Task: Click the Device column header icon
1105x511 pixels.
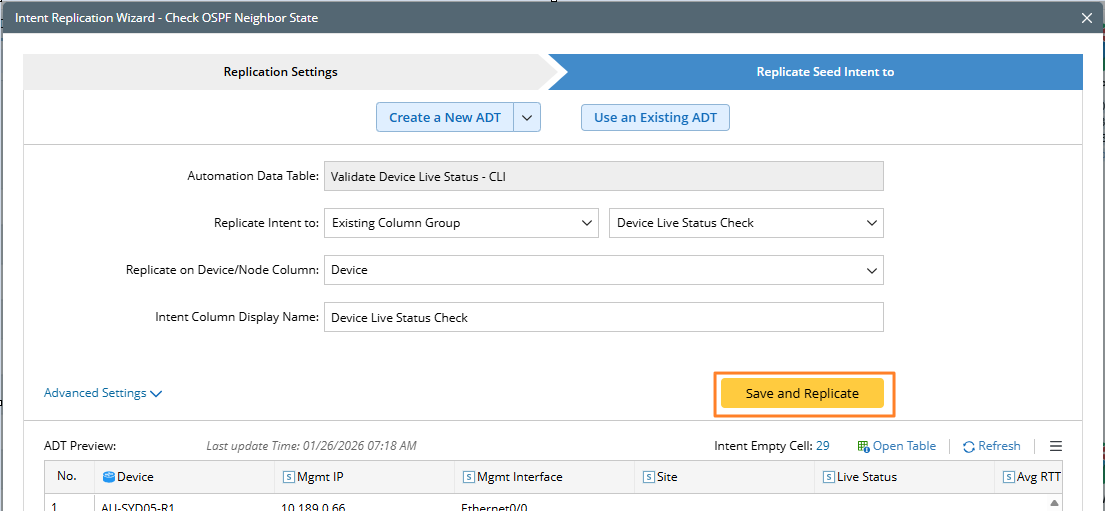Action: click(109, 477)
